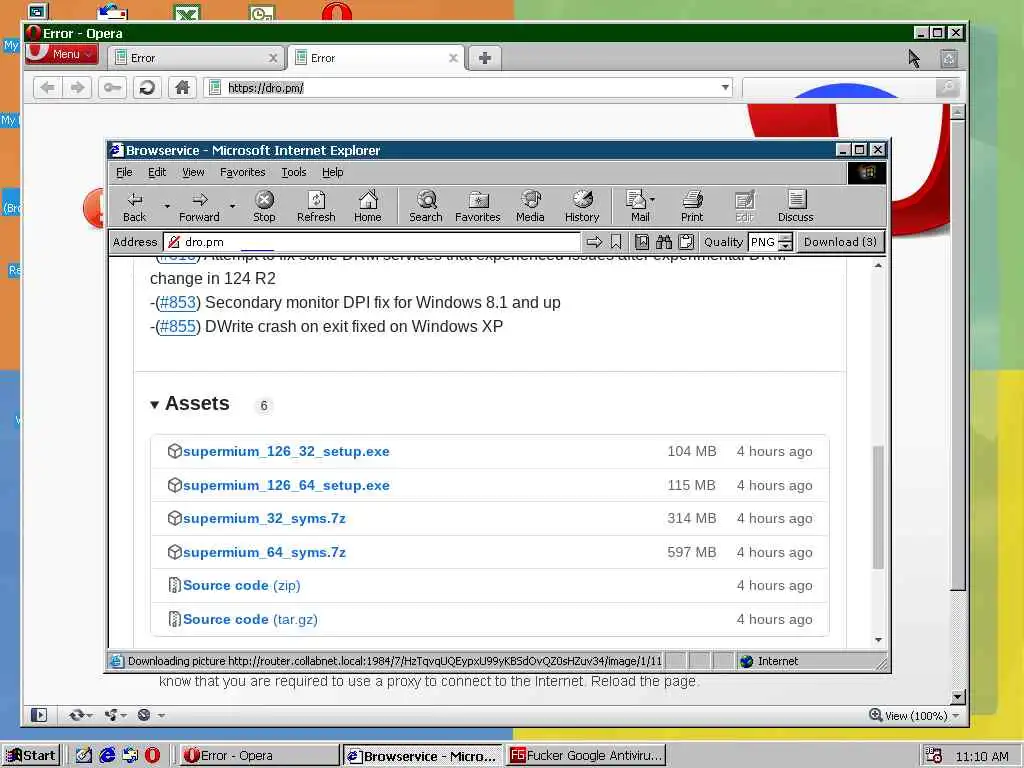Click the Go arrow beside address bar

point(594,242)
